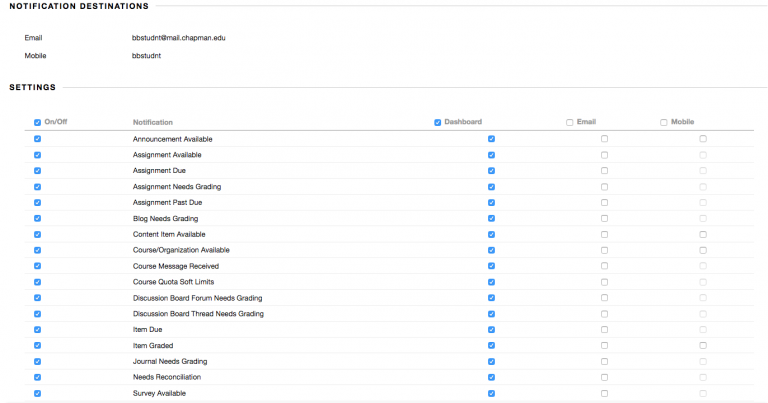The height and width of the screenshot is (403, 768).
Task: Enable the Email column header checkbox
Action: coord(570,123)
